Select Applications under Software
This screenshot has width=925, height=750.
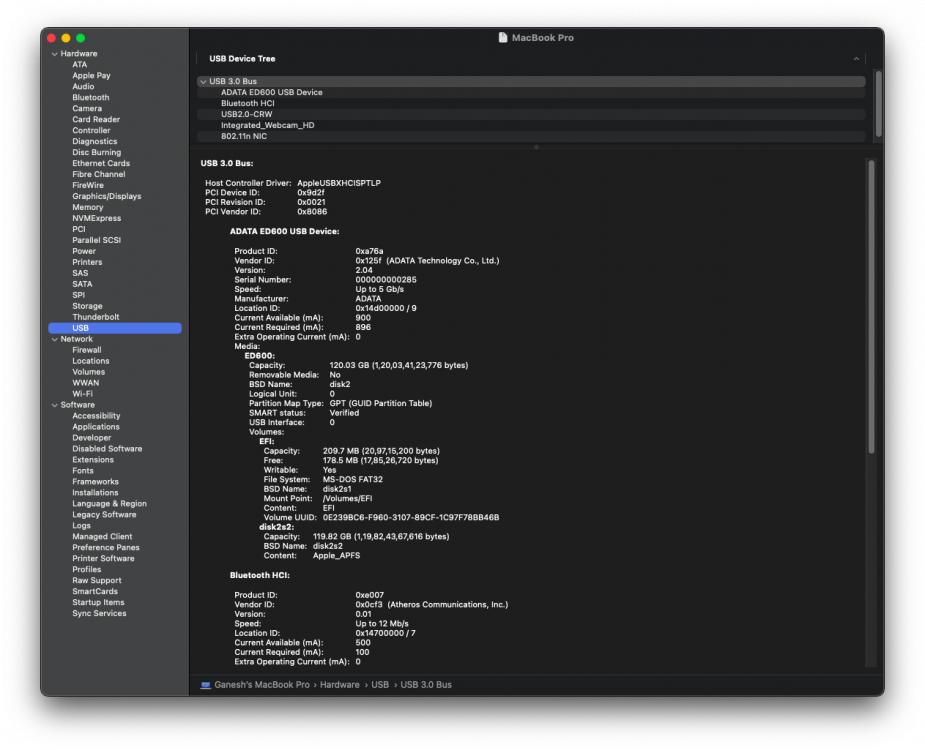(96, 427)
